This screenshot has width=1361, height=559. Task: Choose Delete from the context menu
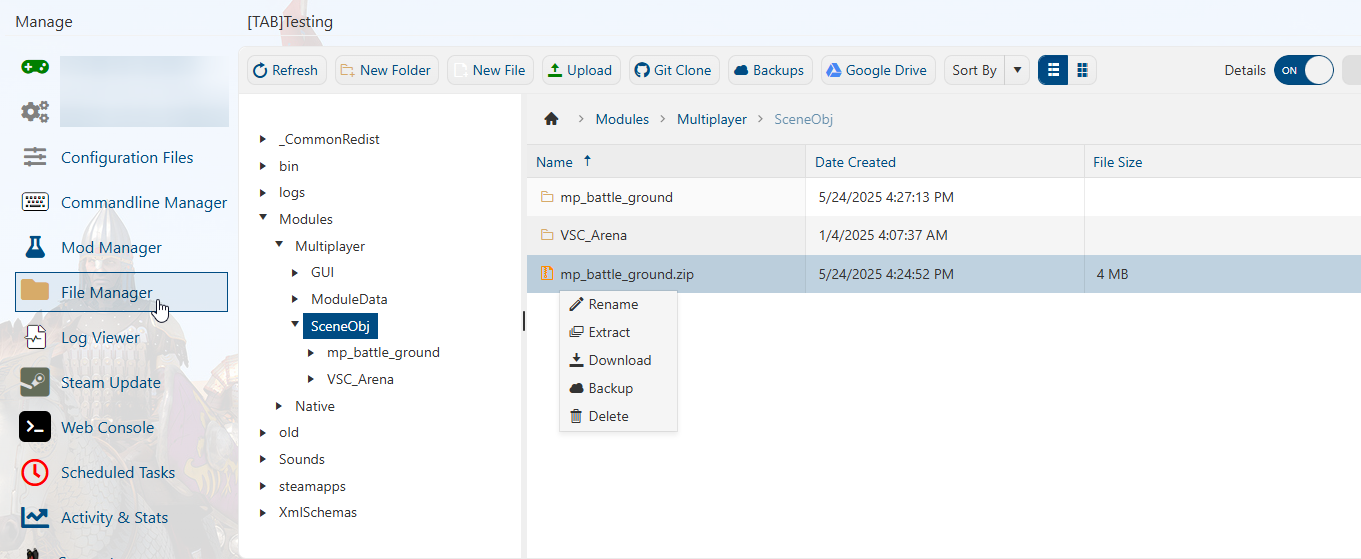(x=618, y=416)
